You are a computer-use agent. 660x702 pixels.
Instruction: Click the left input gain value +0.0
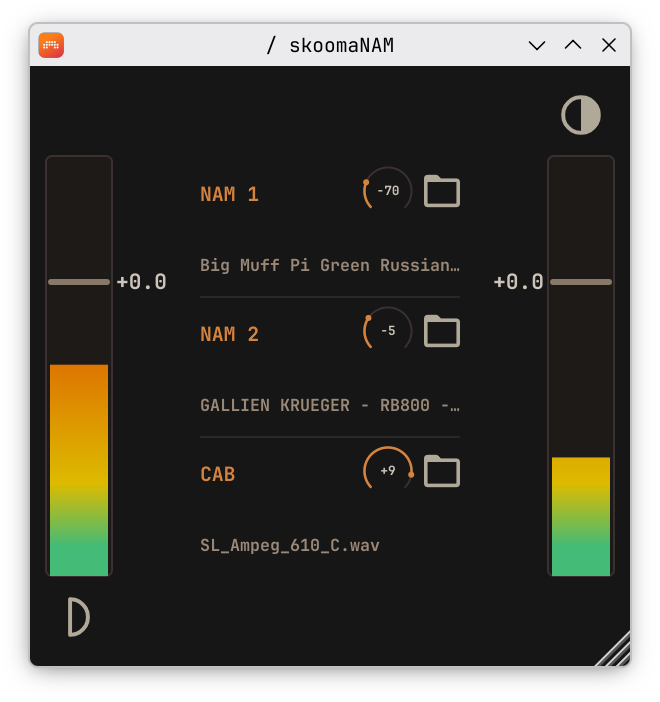coord(141,282)
